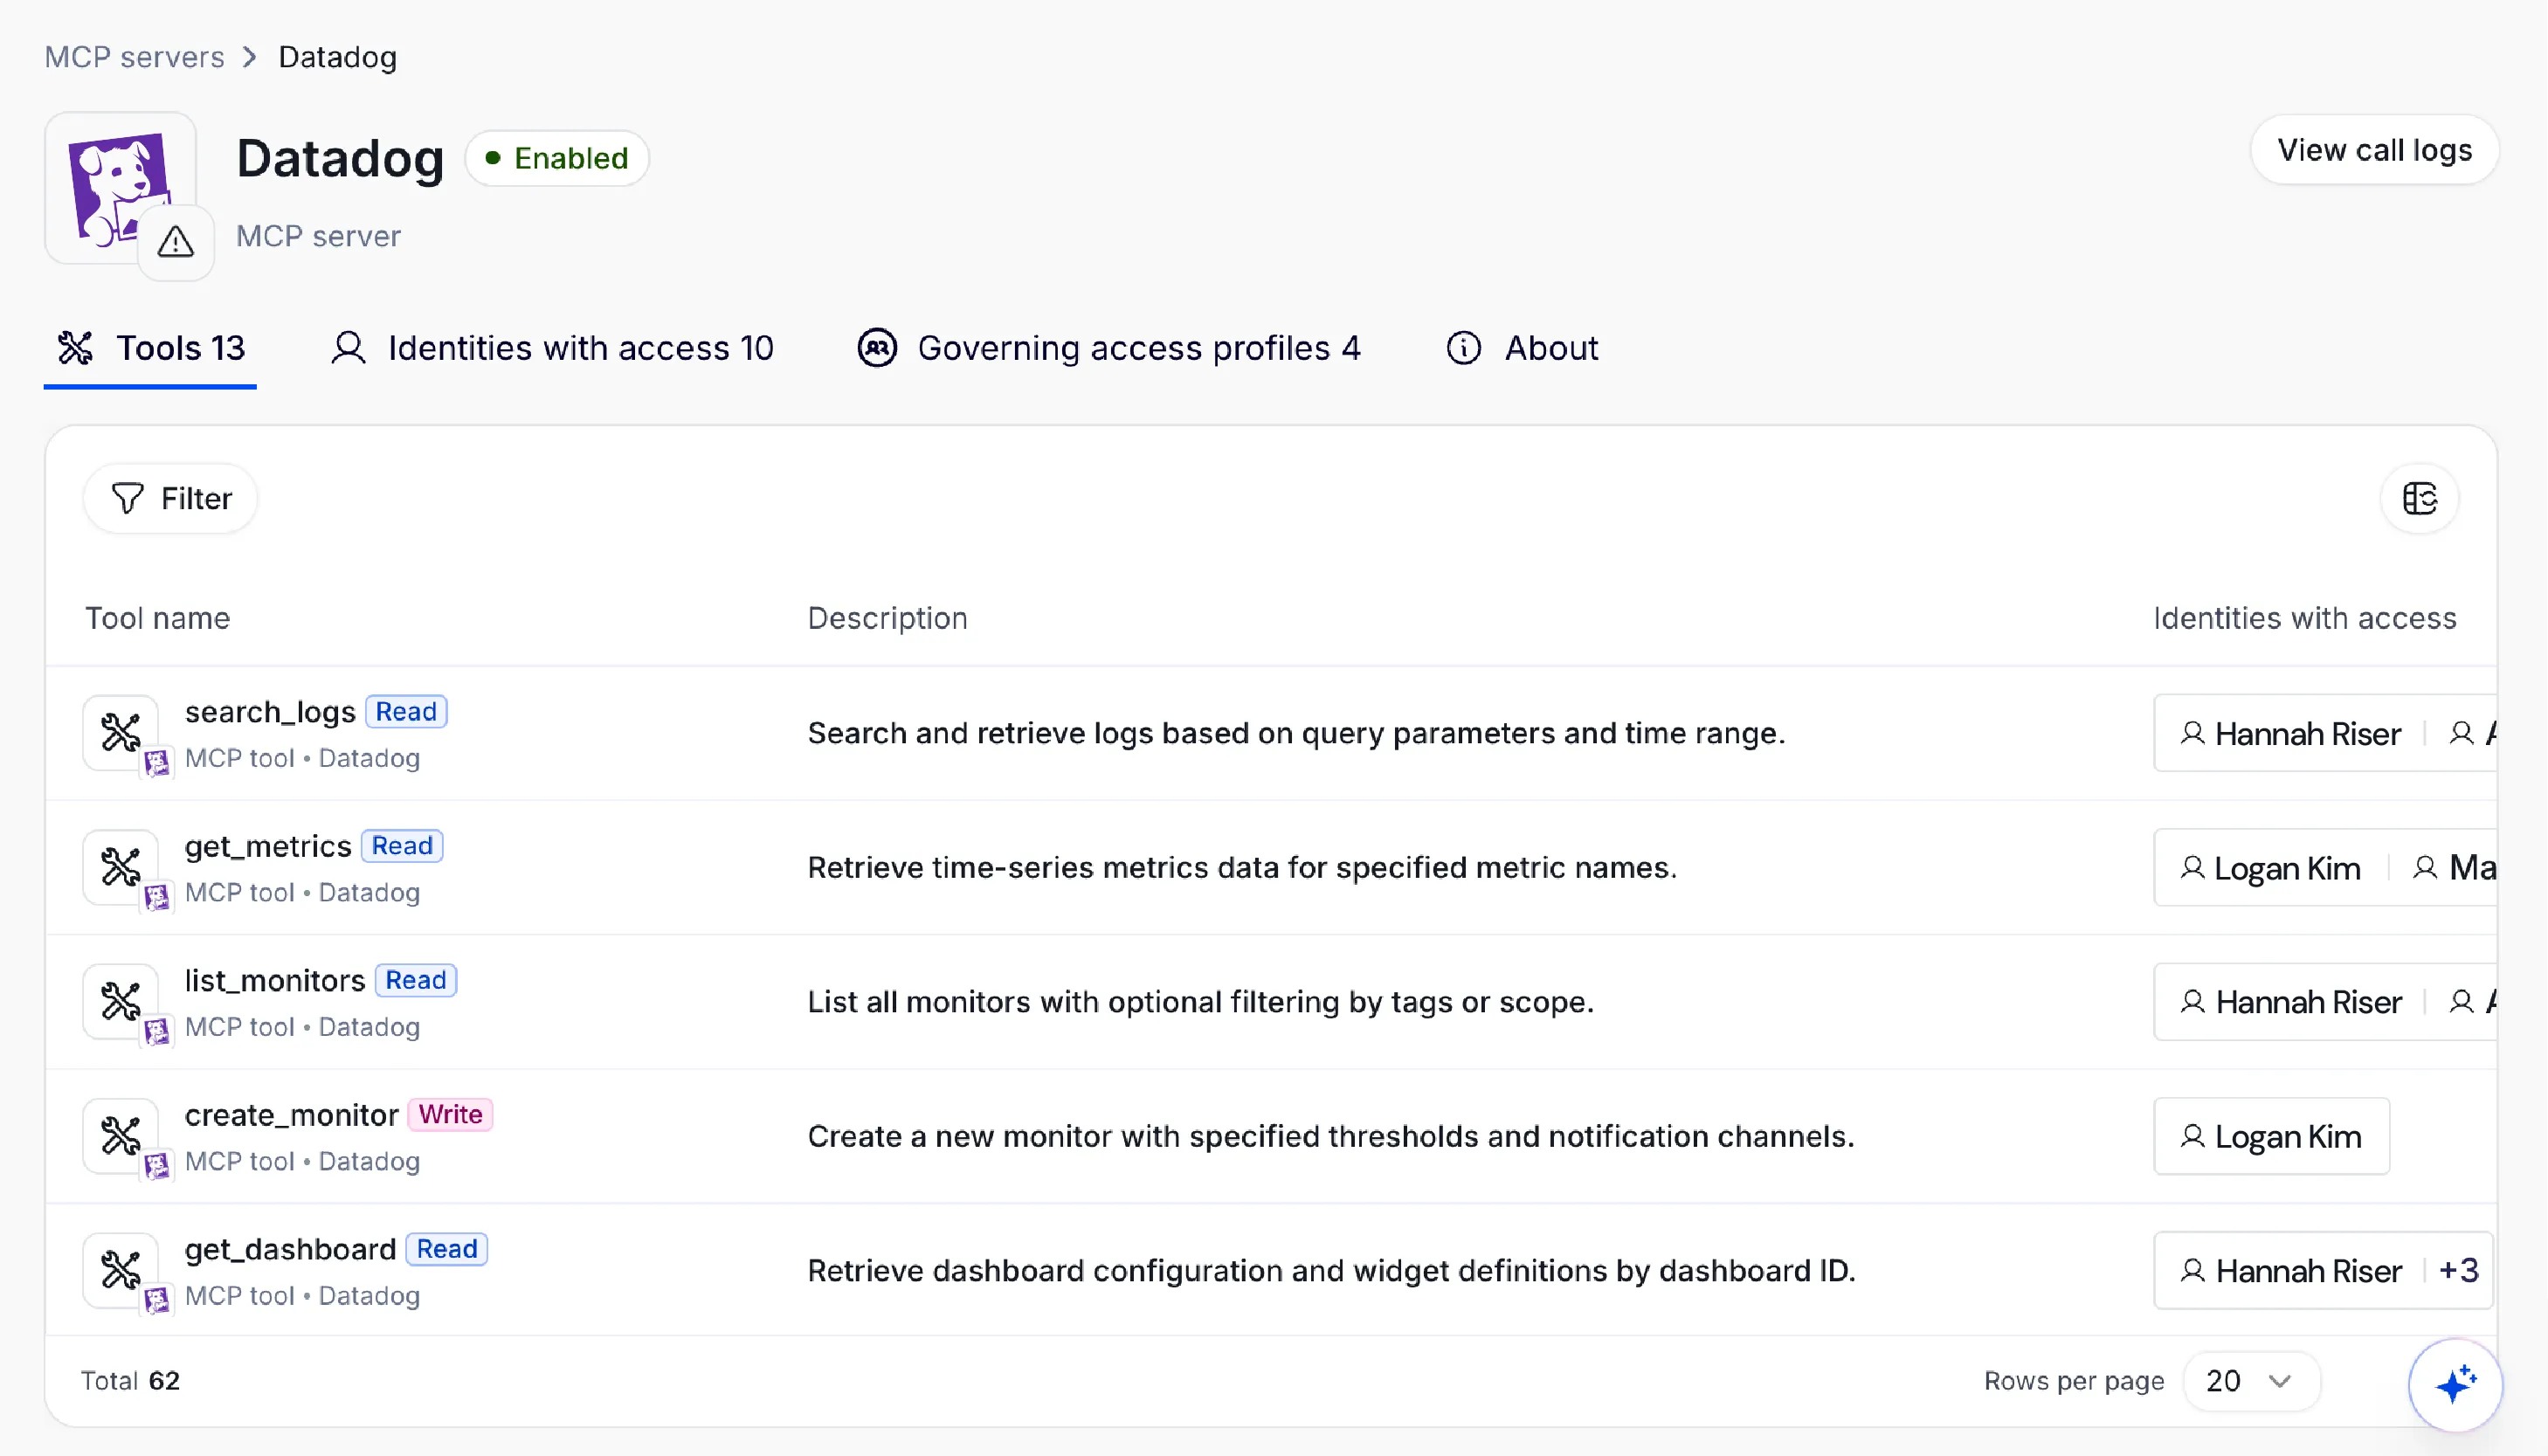
Task: Click the info icon beside About
Action: (1463, 348)
